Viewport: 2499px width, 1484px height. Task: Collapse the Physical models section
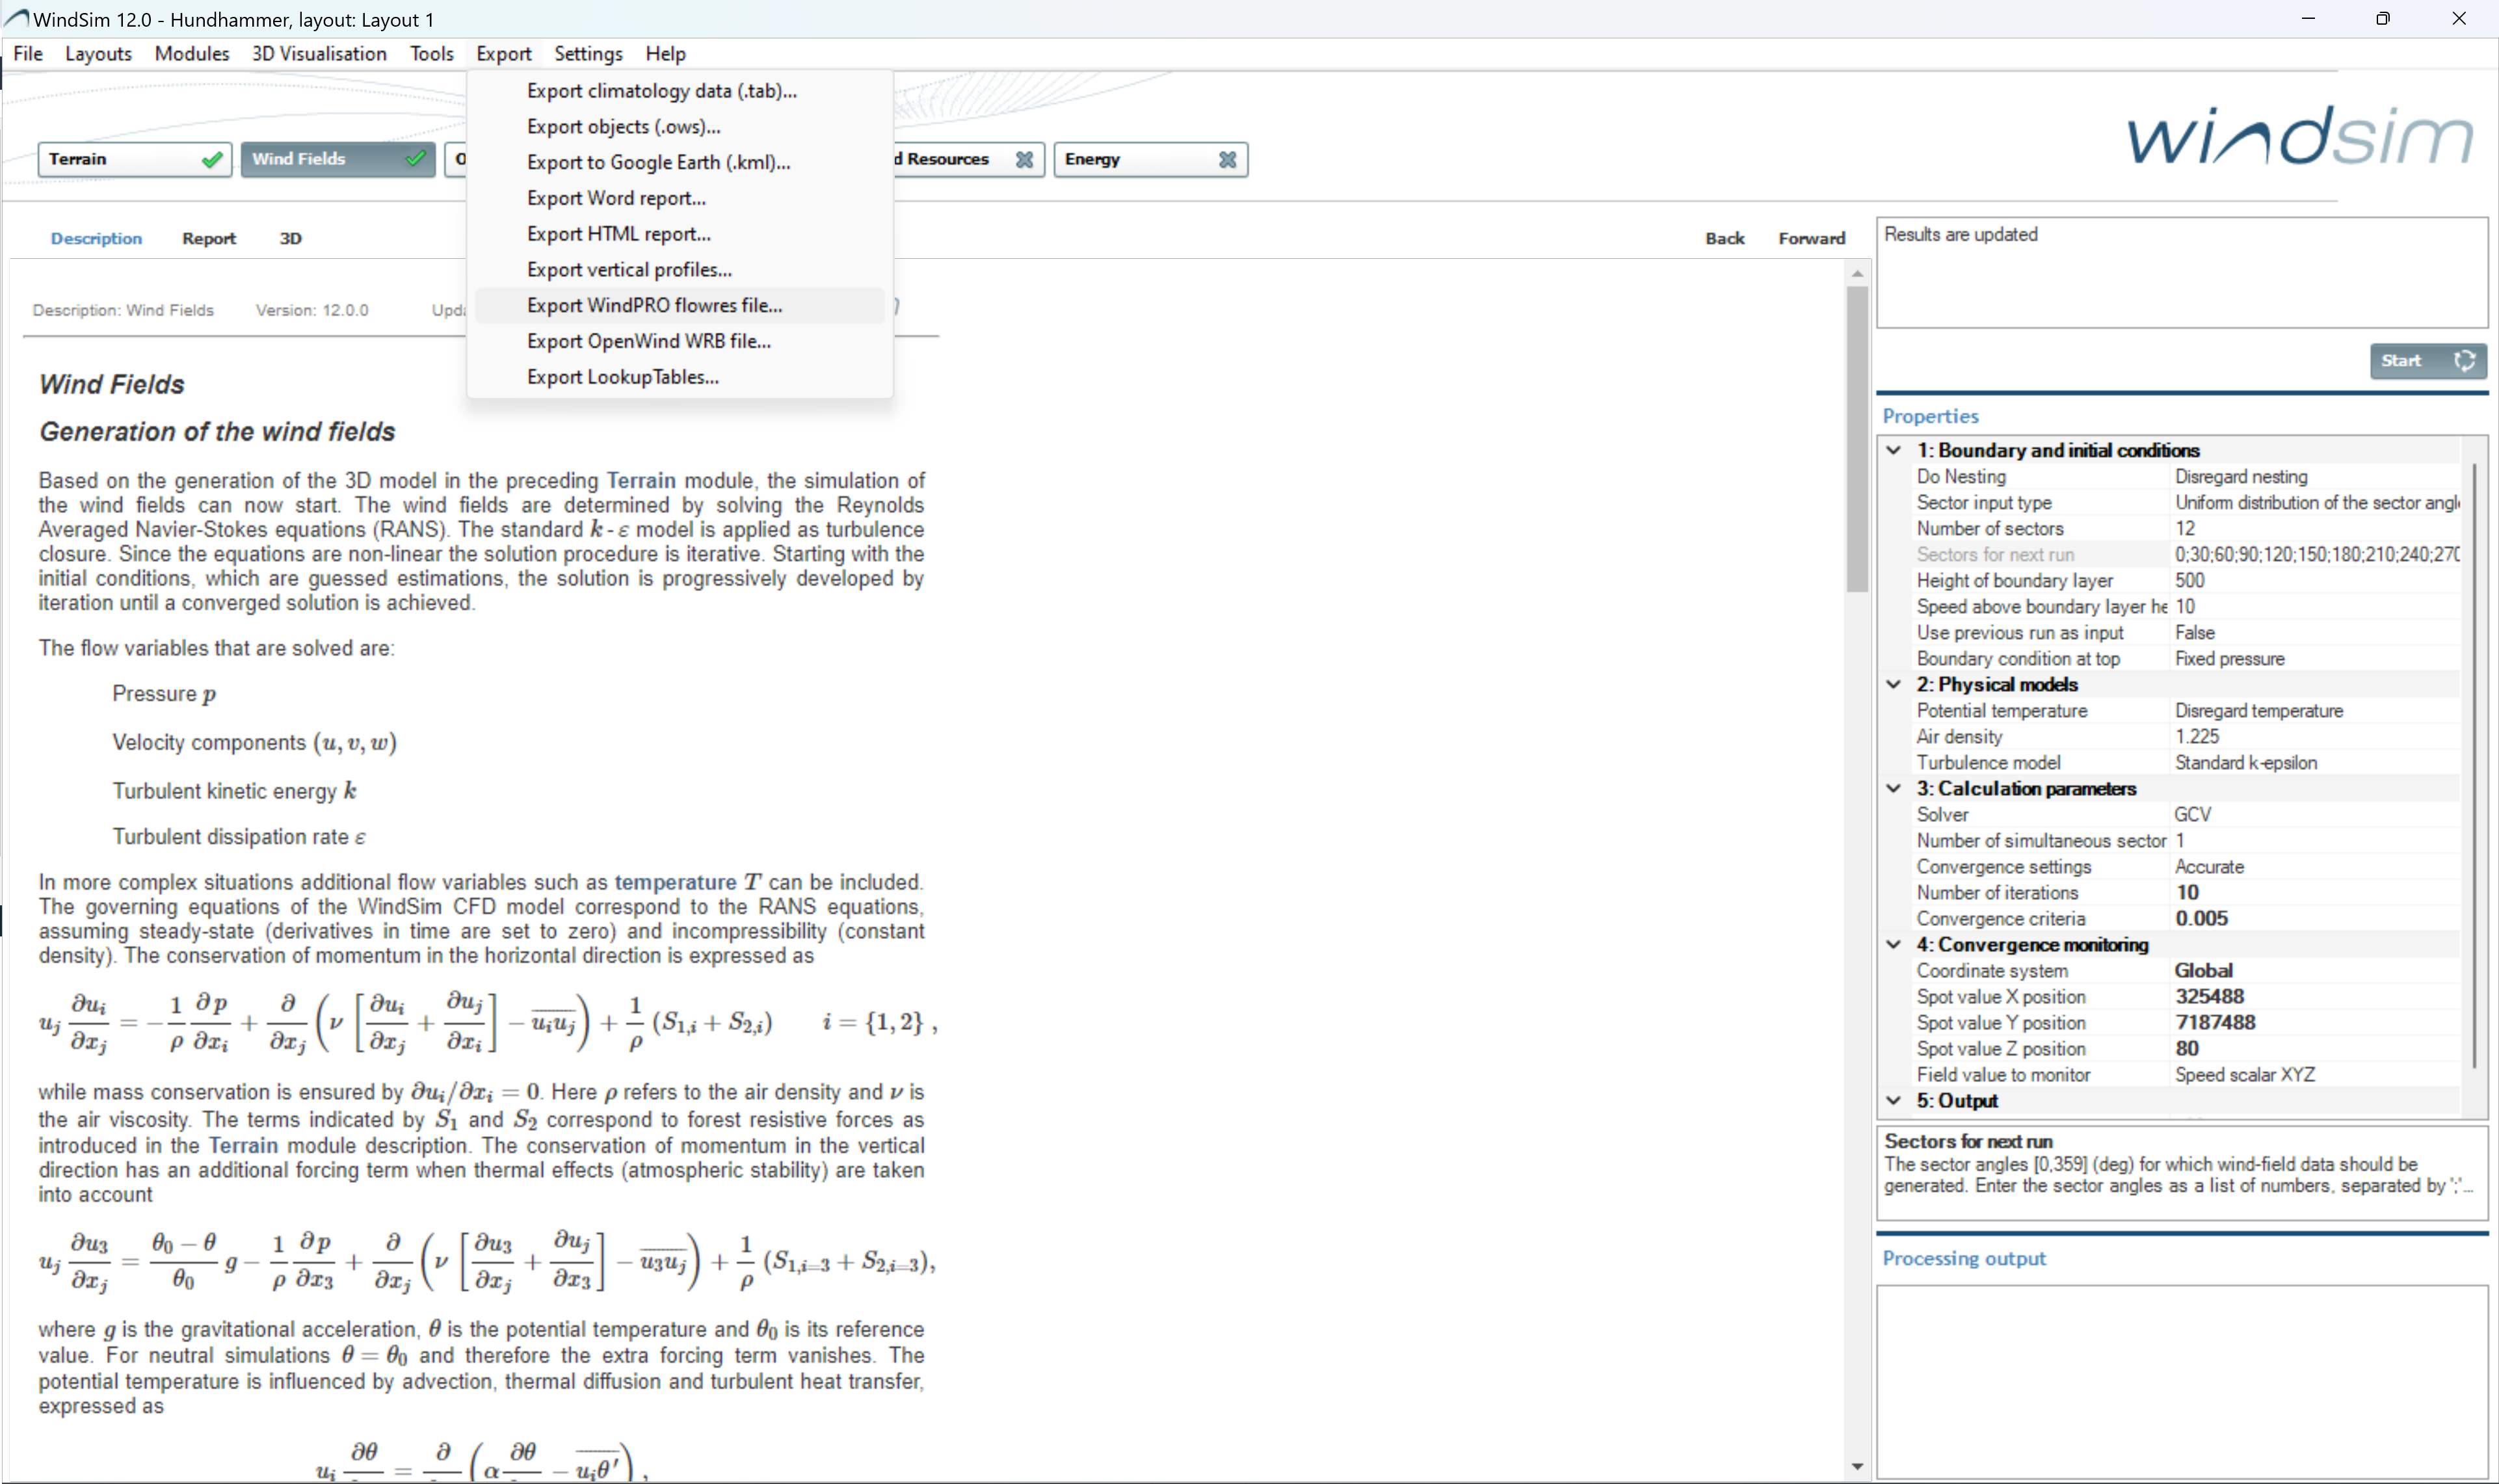[1893, 685]
